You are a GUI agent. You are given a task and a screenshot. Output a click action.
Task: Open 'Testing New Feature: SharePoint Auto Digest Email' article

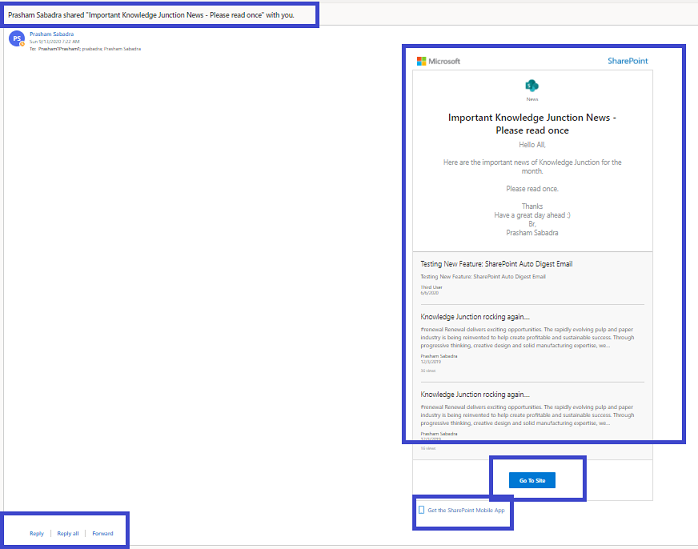pos(496,264)
